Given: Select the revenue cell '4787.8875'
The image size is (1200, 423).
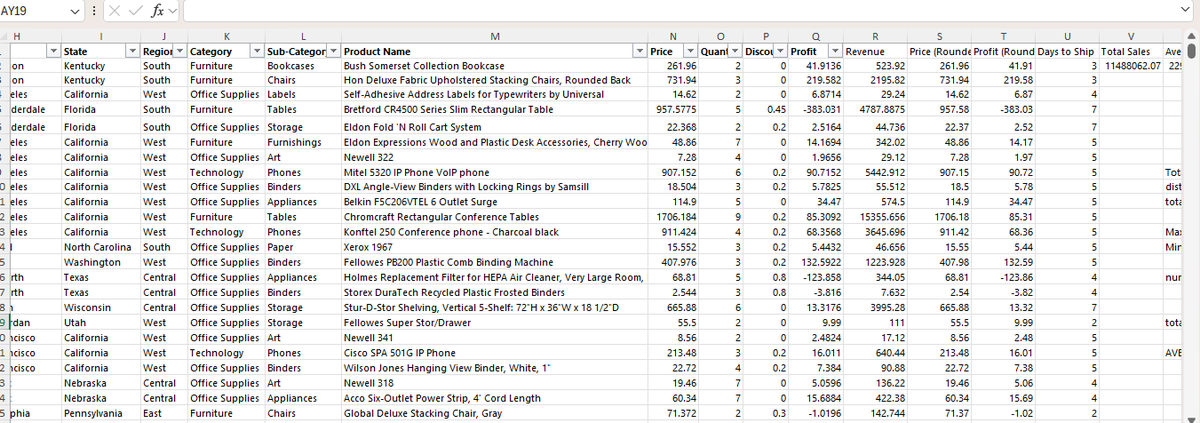Looking at the screenshot, I should pyautogui.click(x=875, y=109).
